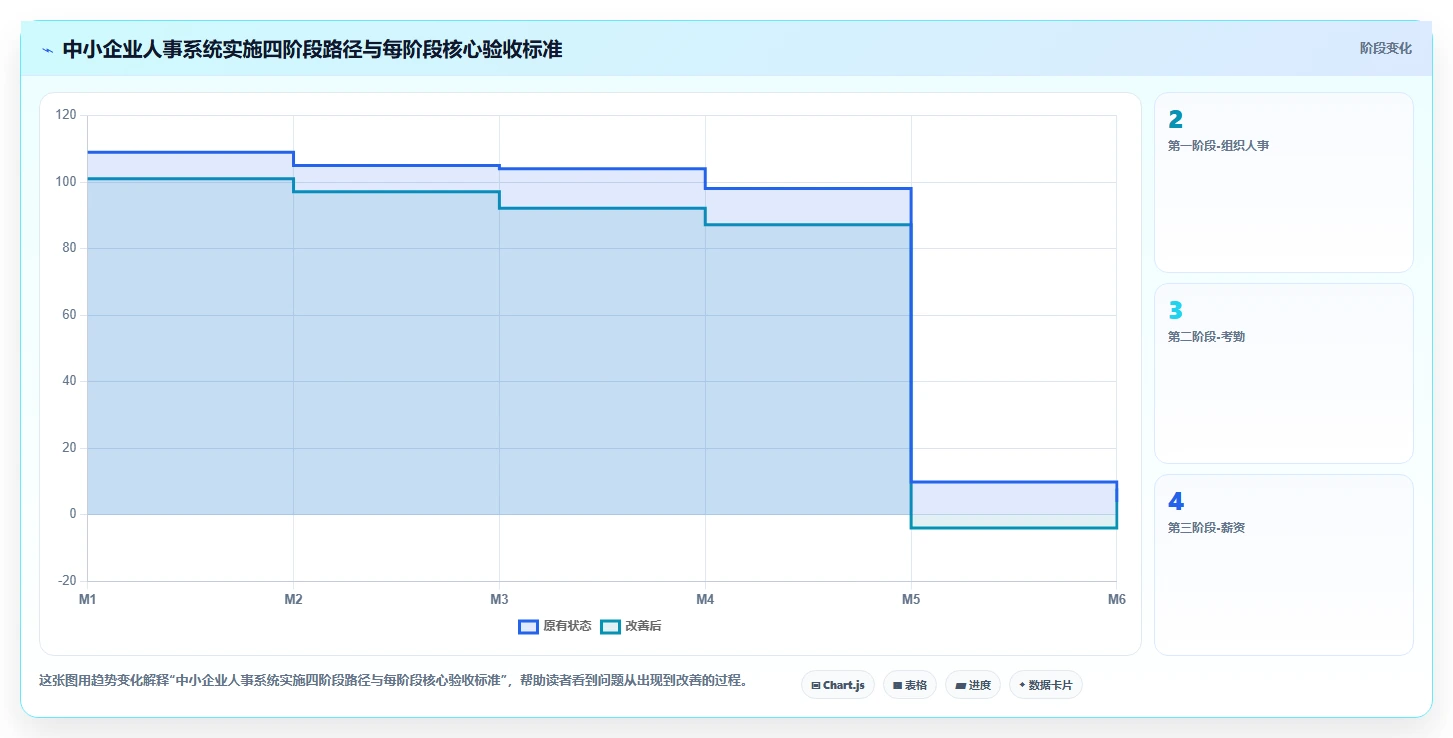Click the 改善后 teal legend swatch
This screenshot has width=1453, height=738.
[610, 626]
